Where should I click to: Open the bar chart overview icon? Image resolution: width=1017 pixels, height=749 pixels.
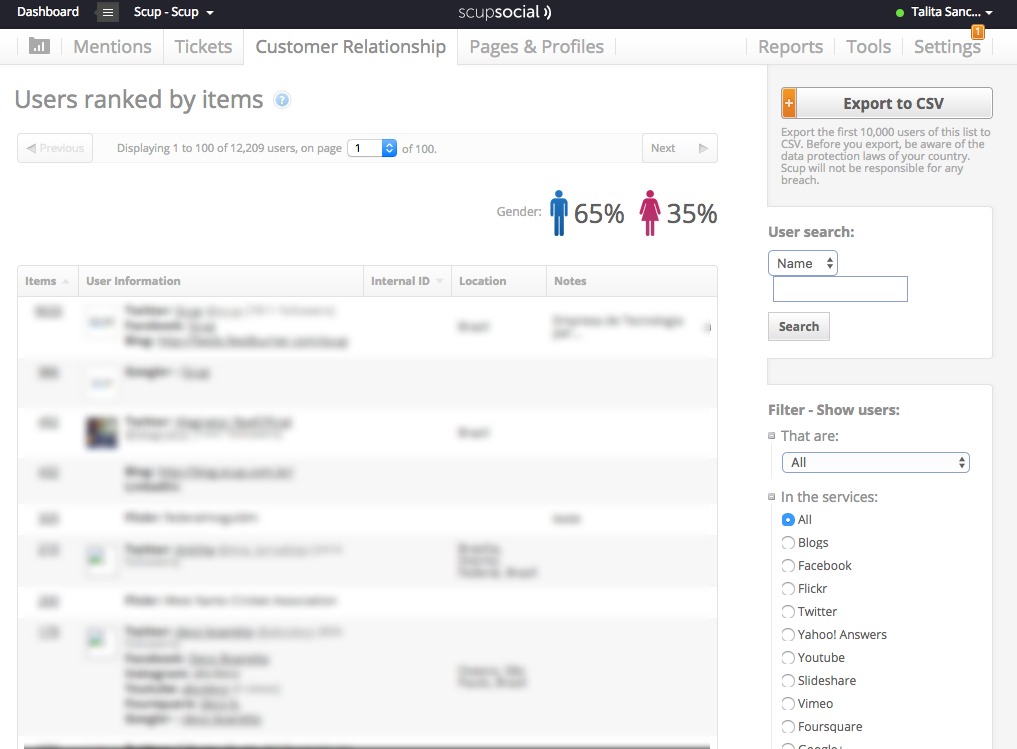point(39,46)
